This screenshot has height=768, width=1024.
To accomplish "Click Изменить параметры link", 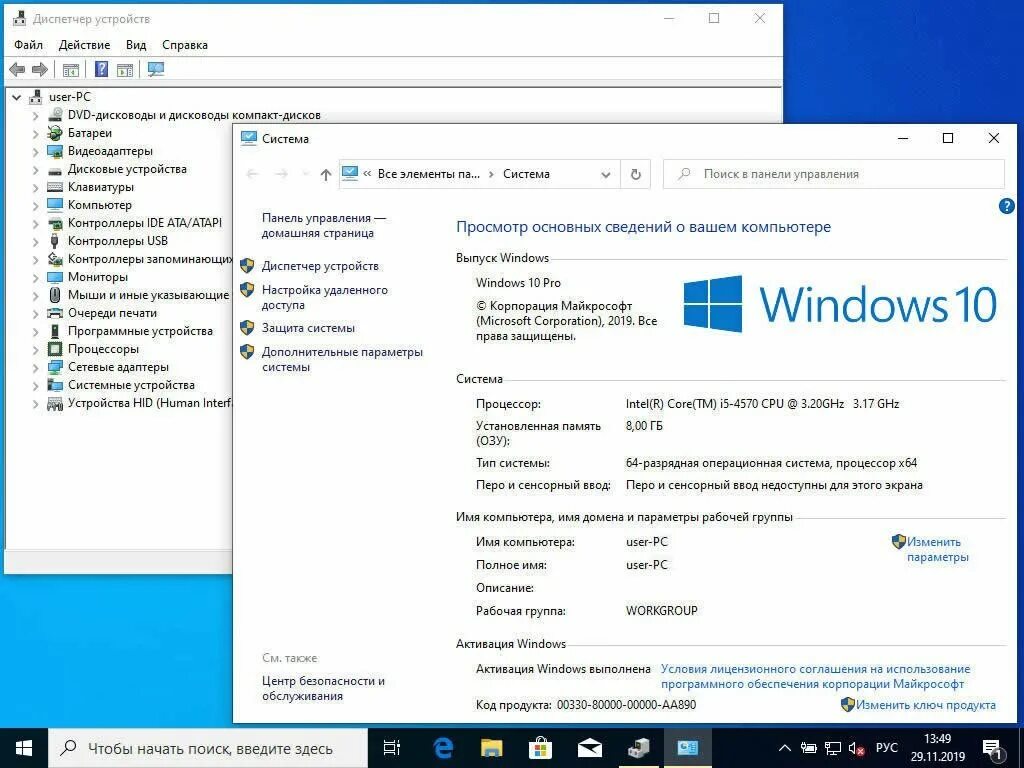I will pos(937,549).
